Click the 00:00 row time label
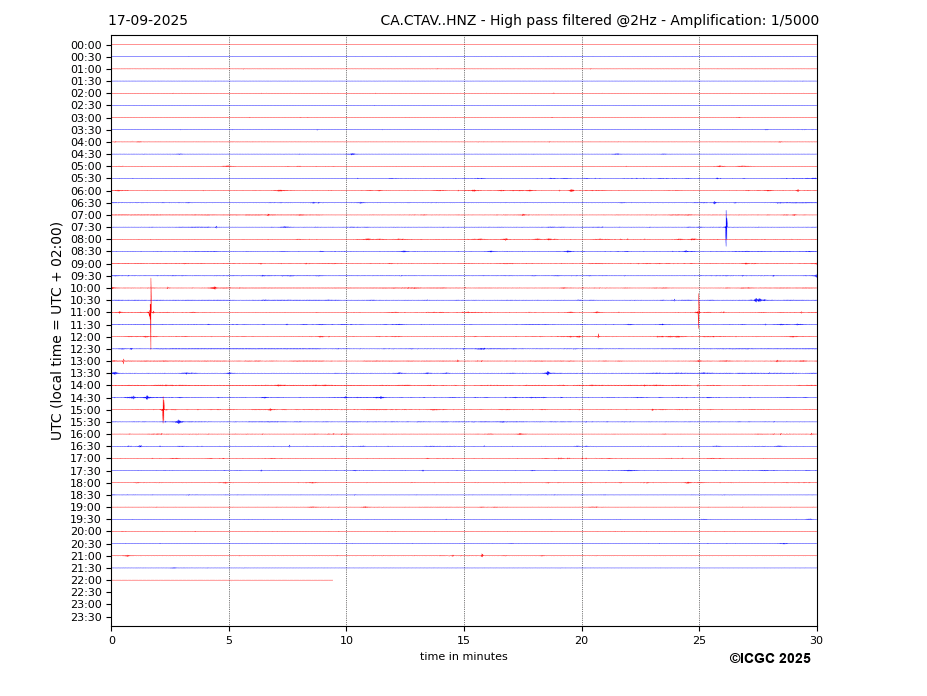The image size is (927, 696). (x=86, y=46)
